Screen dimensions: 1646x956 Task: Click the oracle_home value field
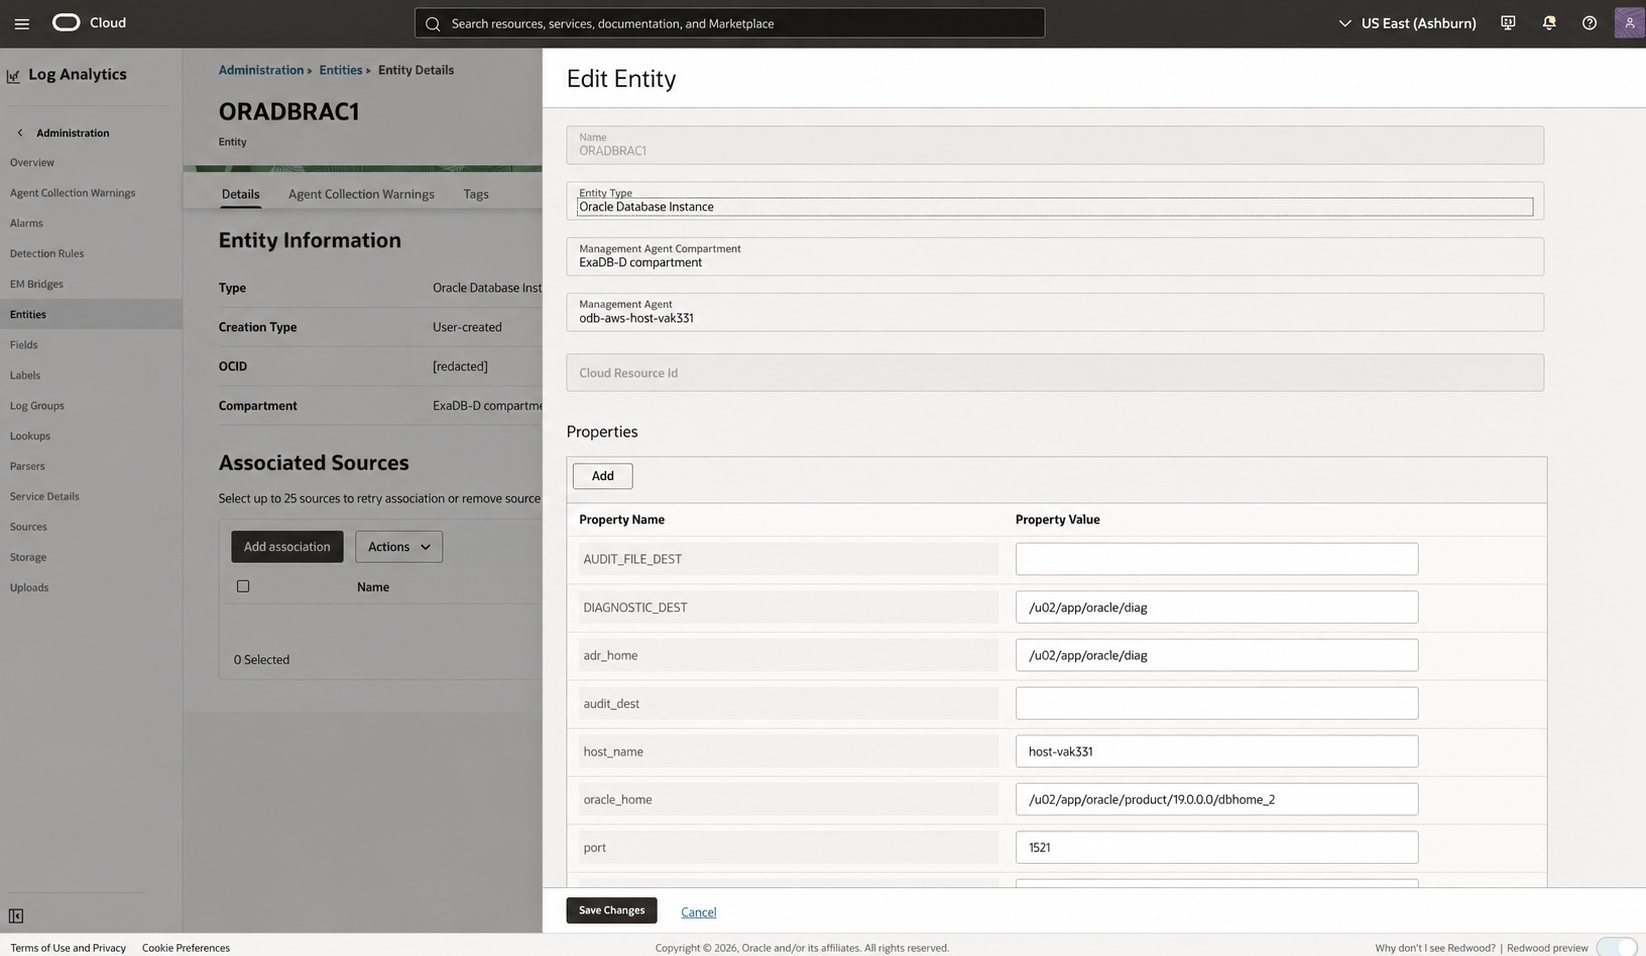tap(1217, 799)
